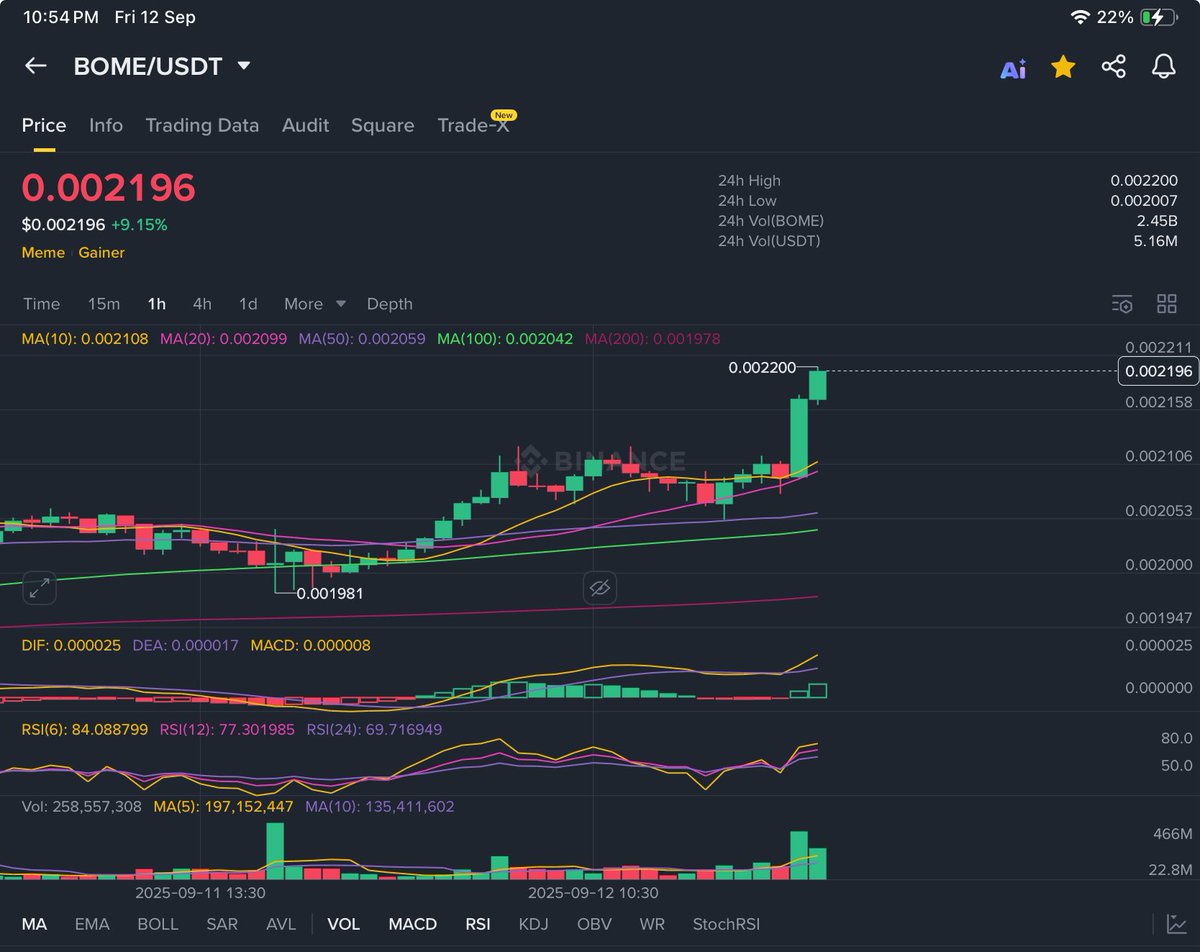Toggle the SAR indicator
Image resolution: width=1200 pixels, height=952 pixels.
point(222,924)
